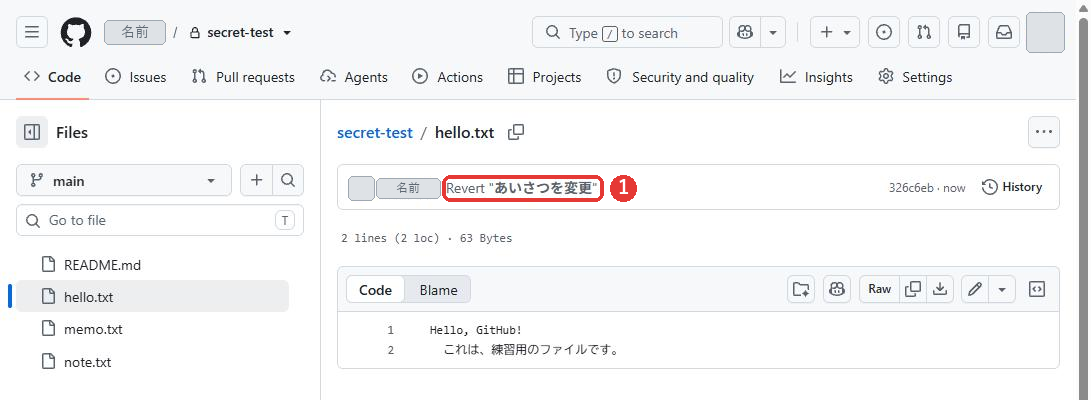Download the raw file
Viewport: 1091px width, 400px height.
point(940,289)
